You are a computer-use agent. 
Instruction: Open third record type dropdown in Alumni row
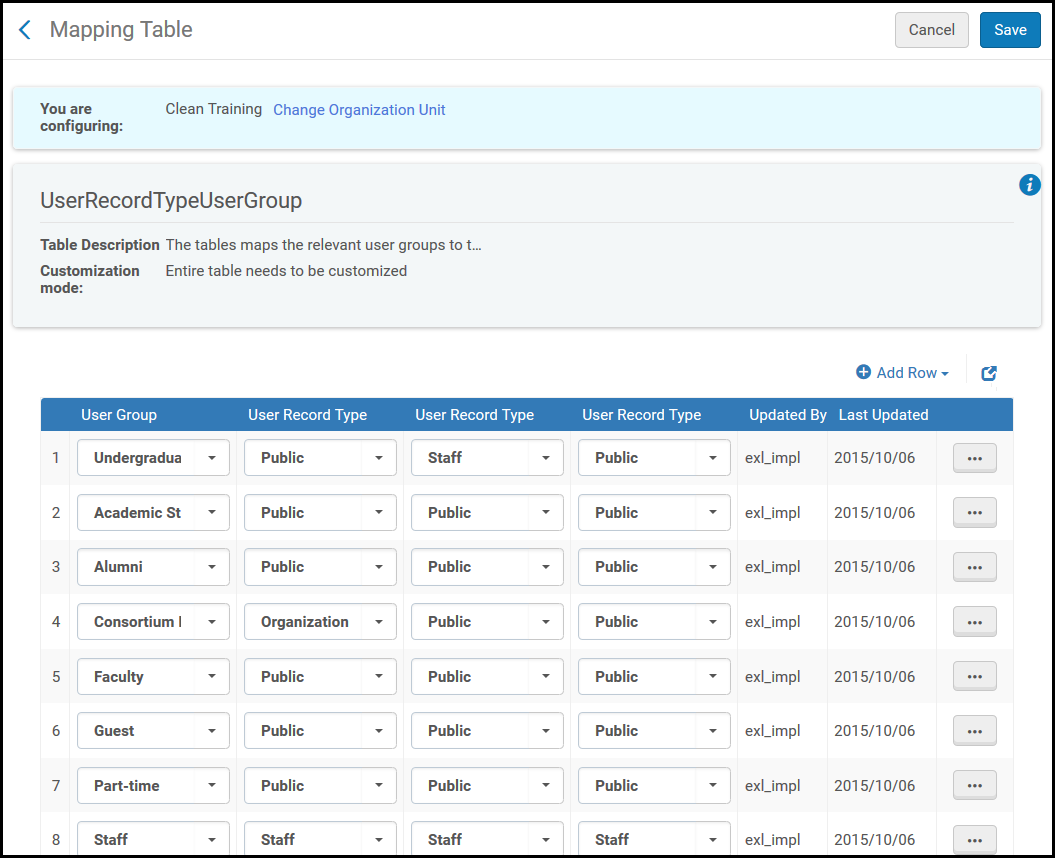654,567
